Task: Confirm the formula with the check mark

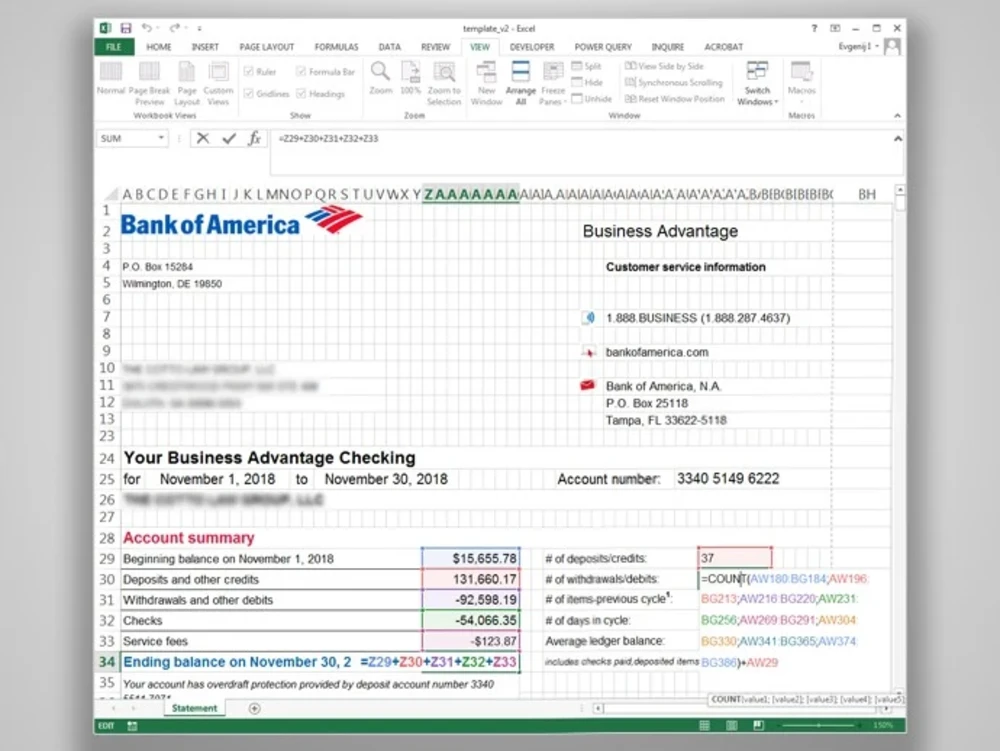Action: 229,138
